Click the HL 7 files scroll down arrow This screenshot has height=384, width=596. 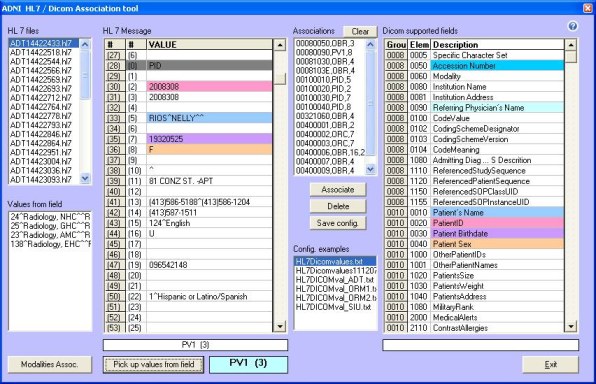tap(85, 178)
